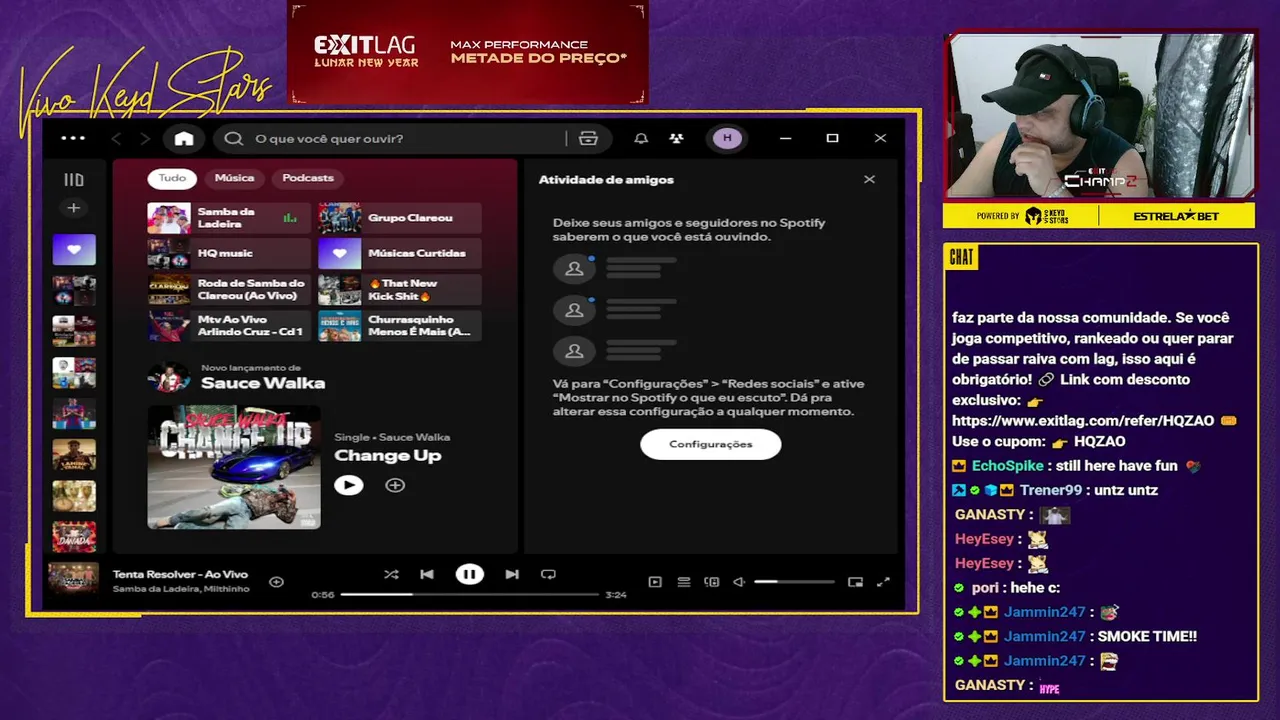Open the sidebar DANADA playlist thumbnail
The width and height of the screenshot is (1280, 720).
[74, 537]
